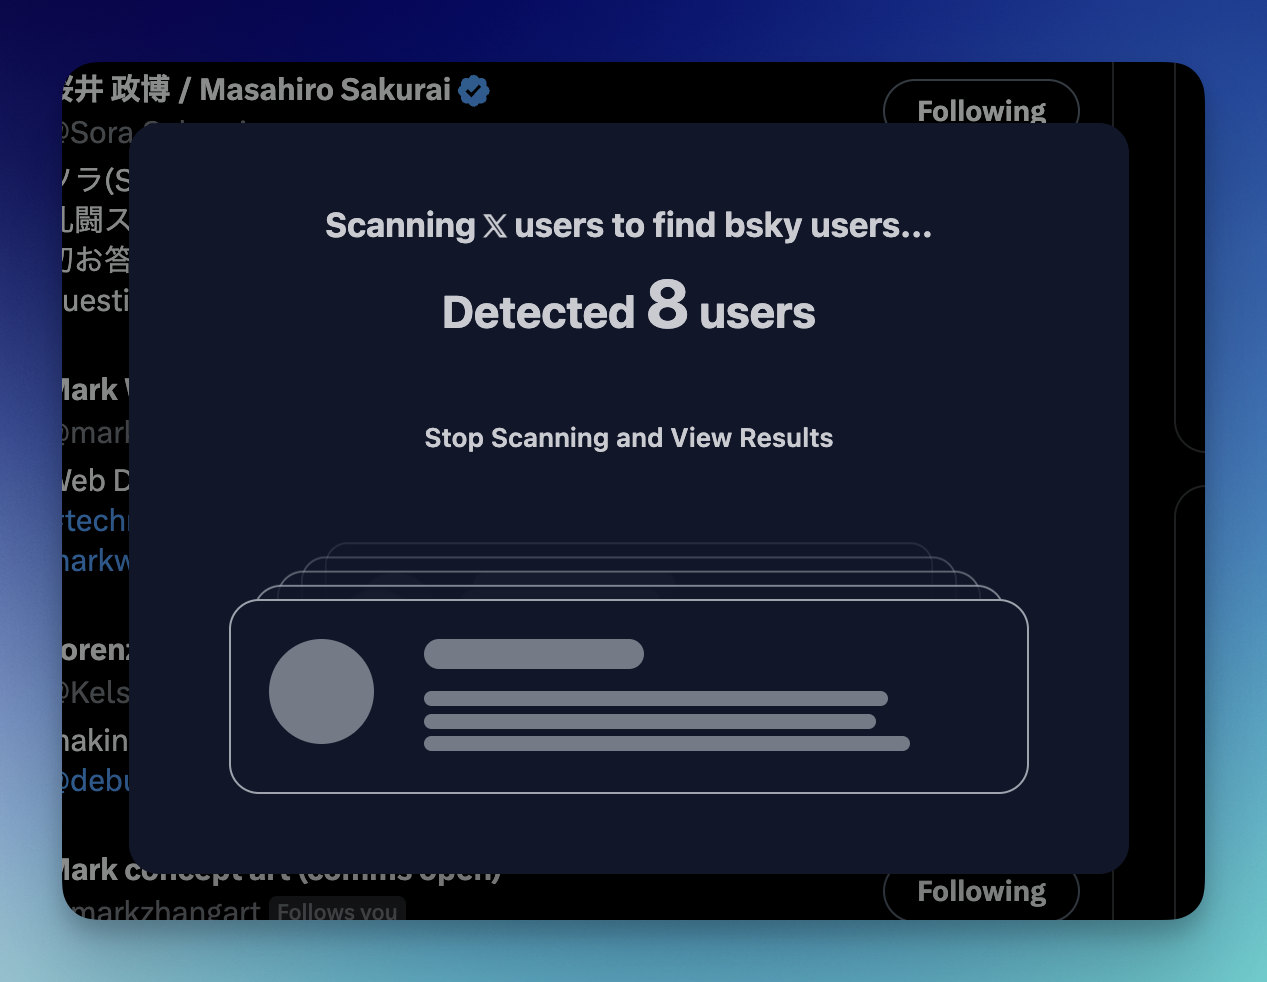Open the Mark concept art (comms open) profile
This screenshot has height=982, width=1267.
[278, 869]
